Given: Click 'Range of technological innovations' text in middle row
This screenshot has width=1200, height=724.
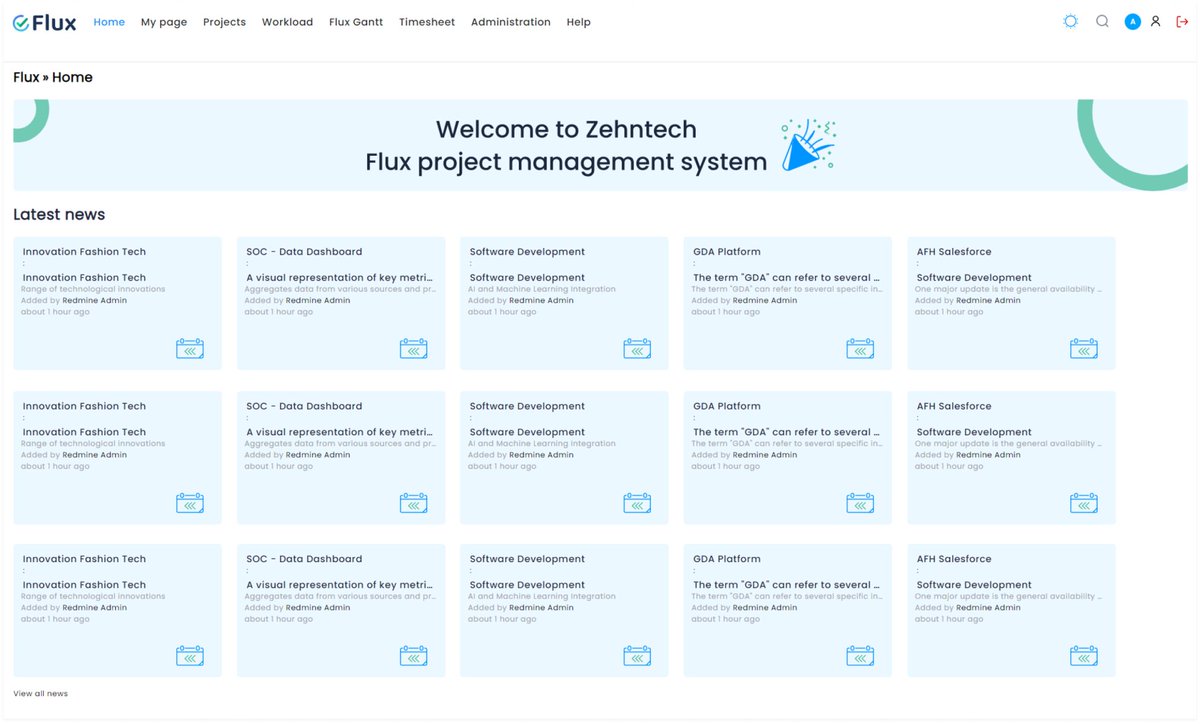Looking at the screenshot, I should (93, 444).
